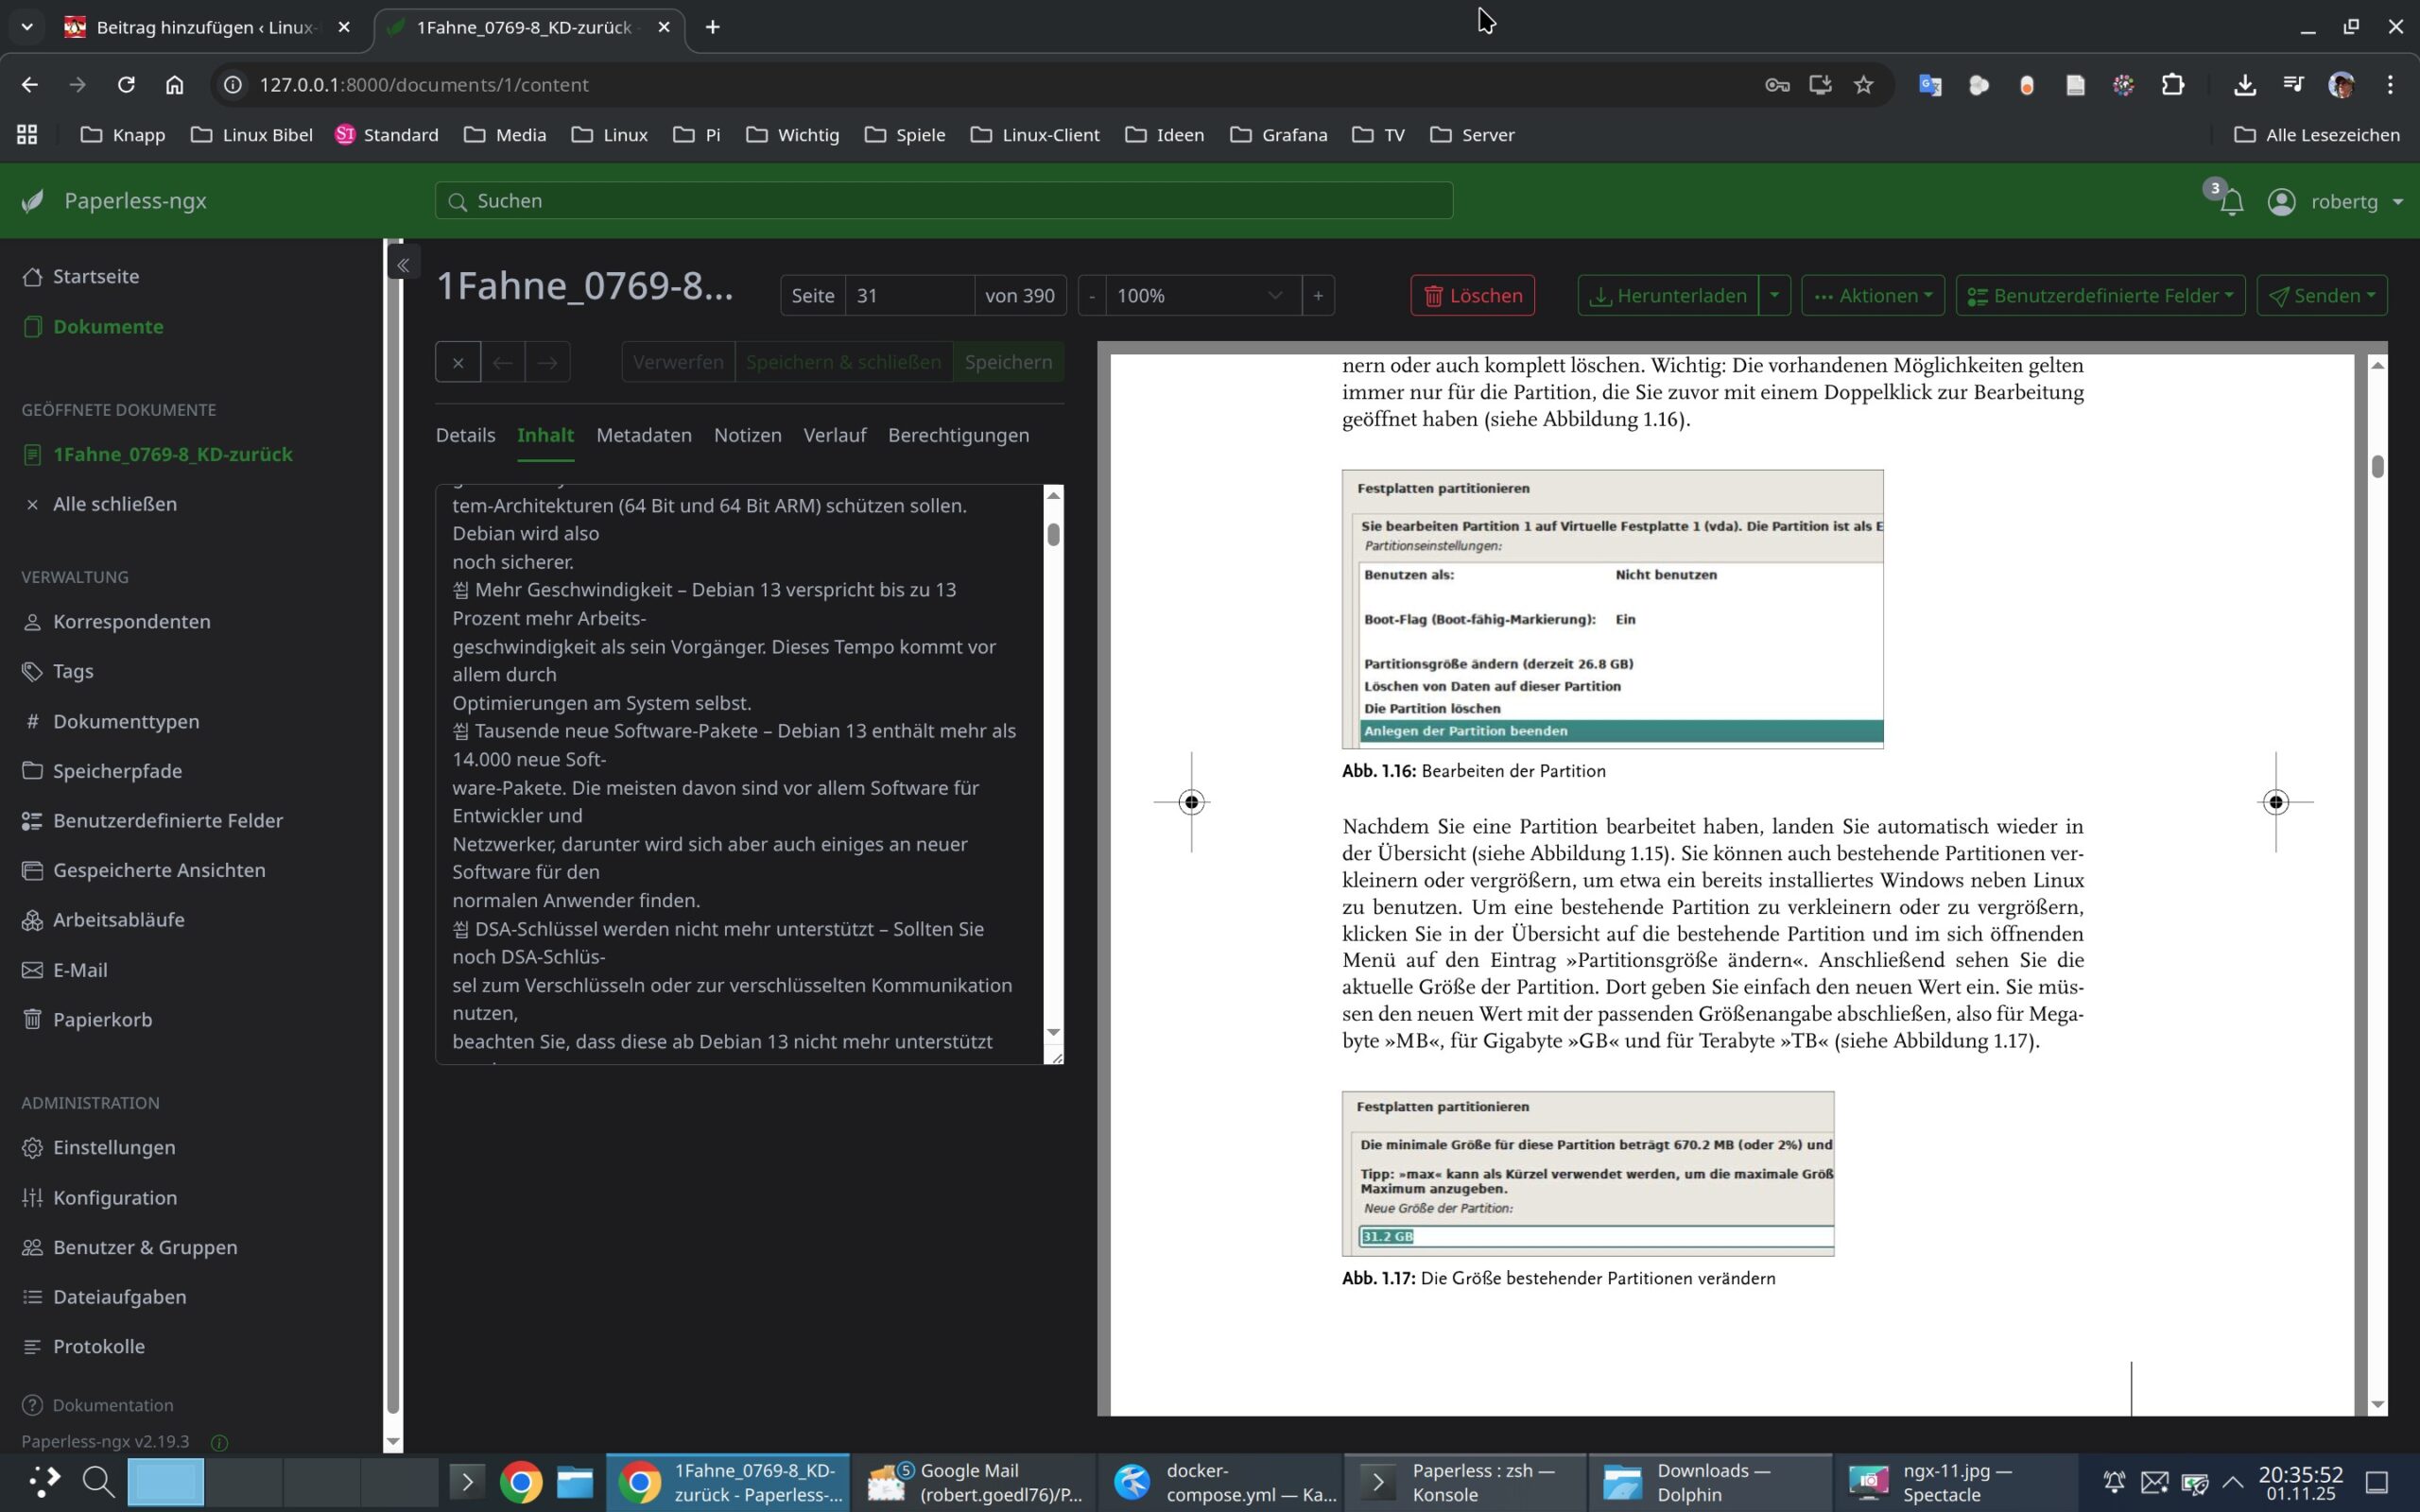Open Papierkorb trash in sidebar
The height and width of the screenshot is (1512, 2420).
(102, 1019)
